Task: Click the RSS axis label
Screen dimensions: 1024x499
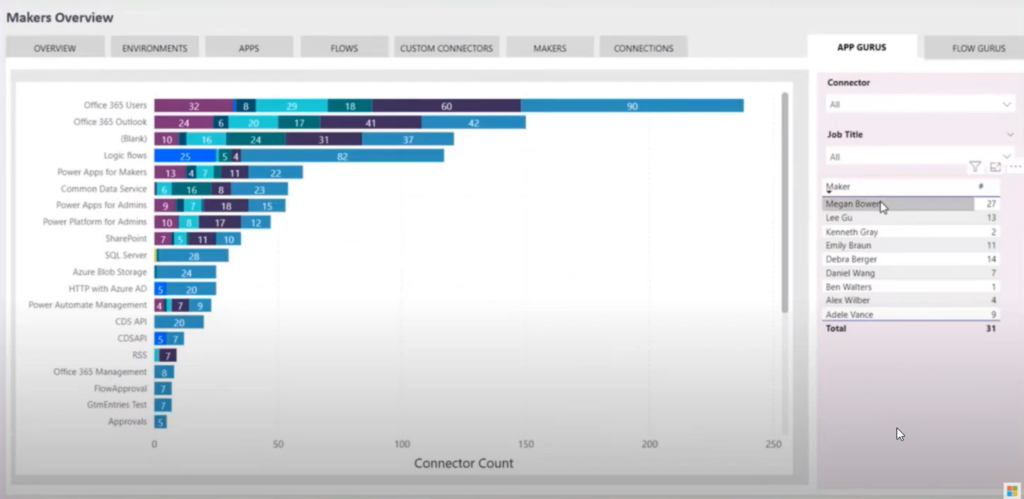Action: coord(139,355)
